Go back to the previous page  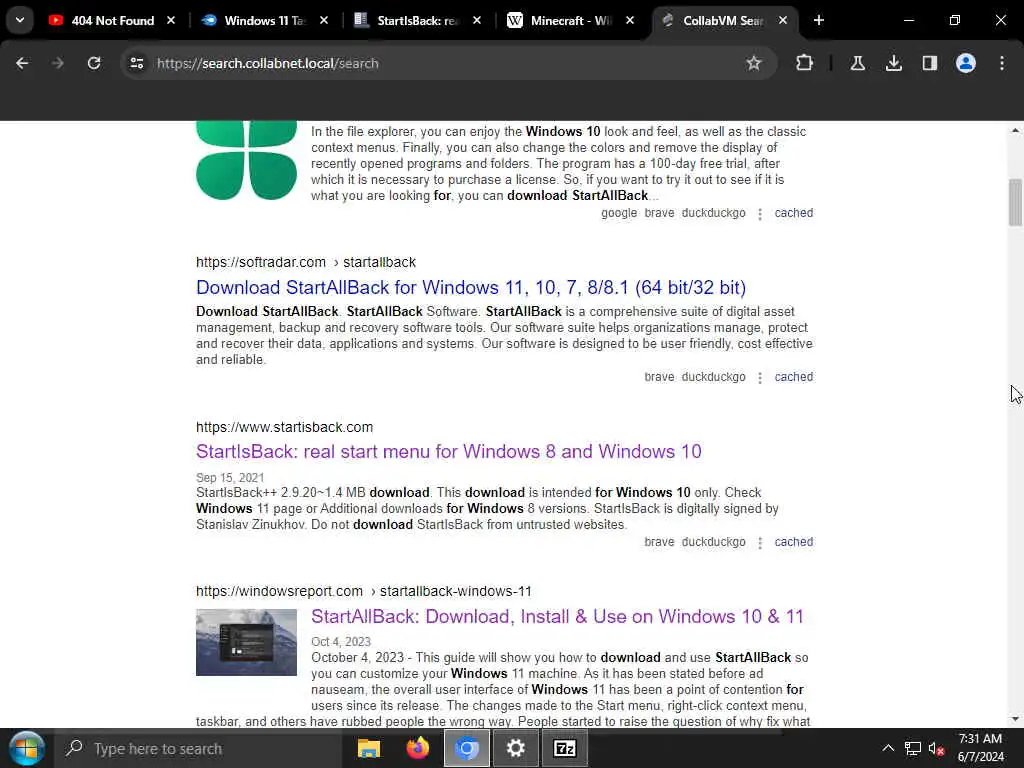tap(22, 63)
